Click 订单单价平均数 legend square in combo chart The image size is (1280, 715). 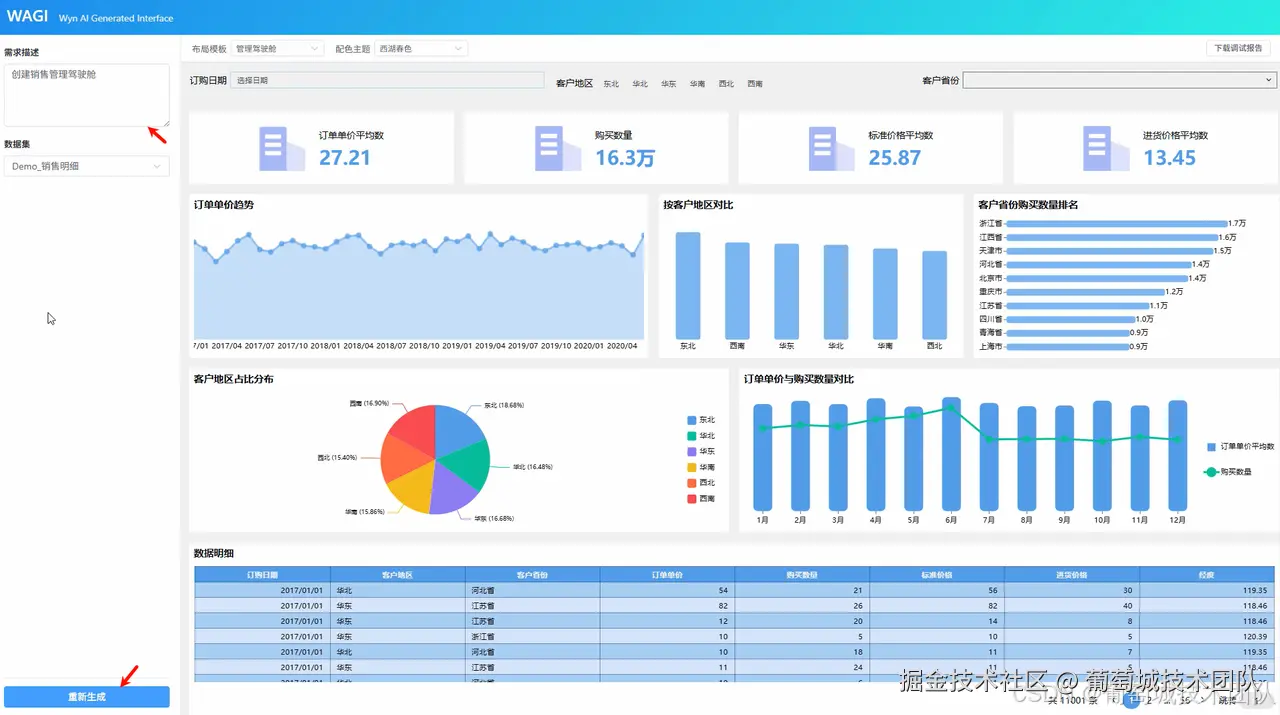pos(1212,446)
